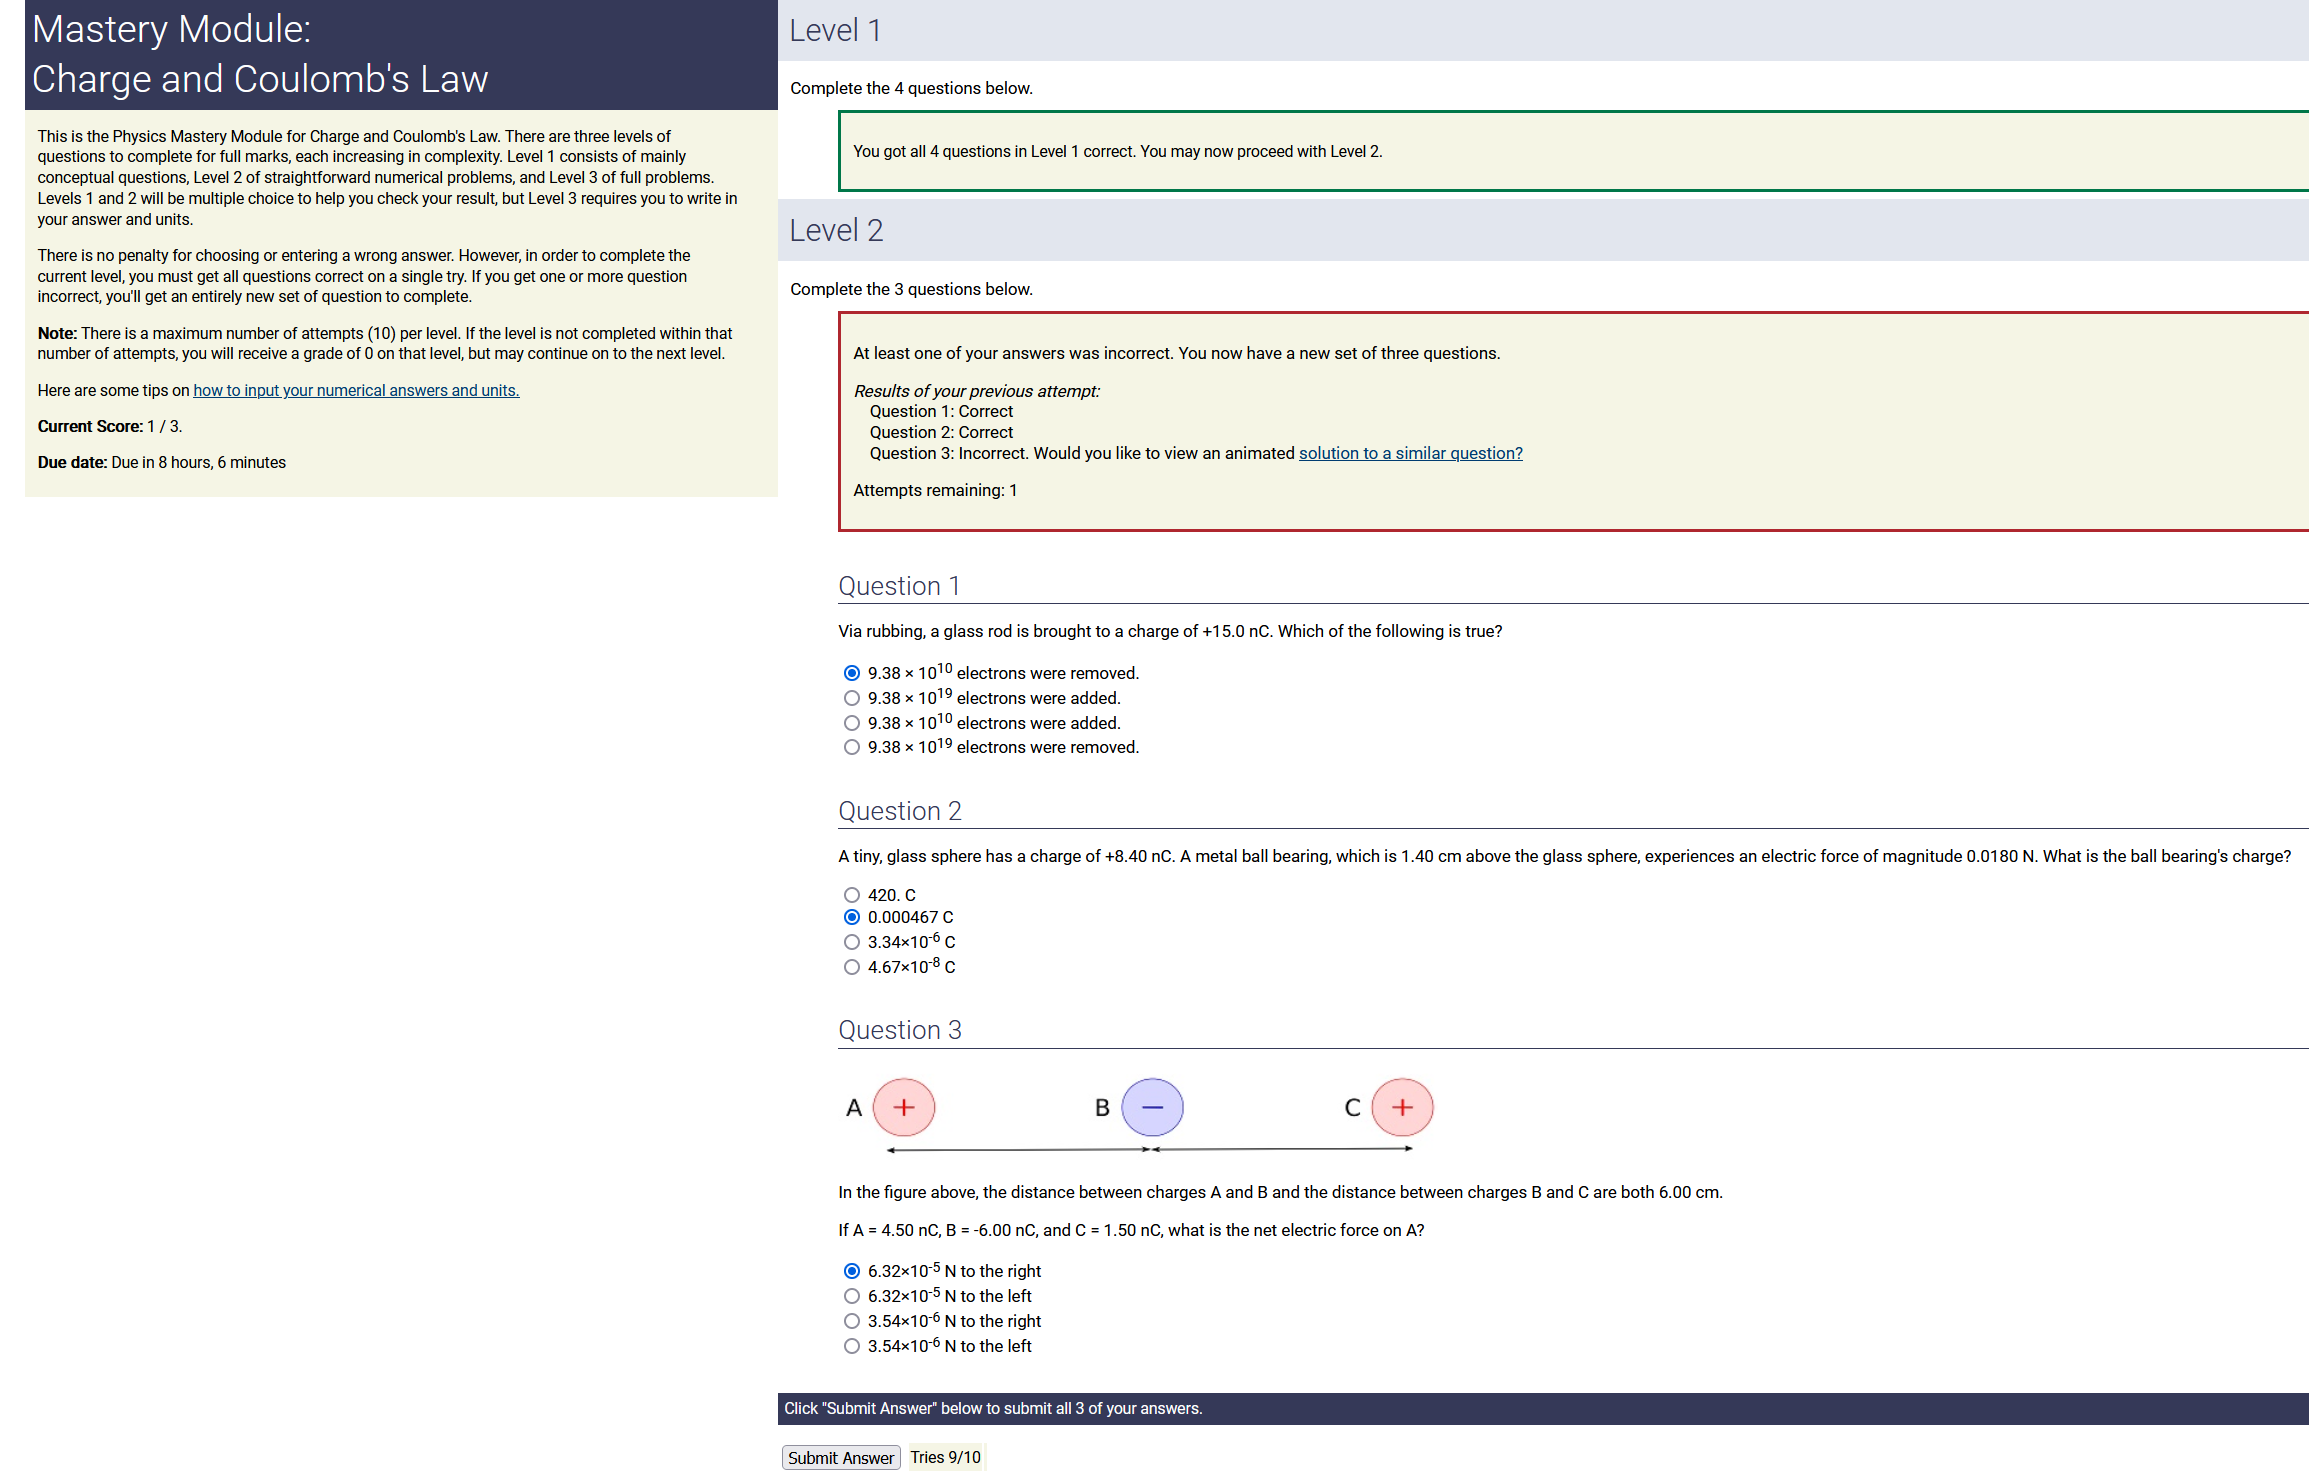Open 'solution to a similar question' link
Image resolution: width=2309 pixels, height=1471 pixels.
point(1410,453)
